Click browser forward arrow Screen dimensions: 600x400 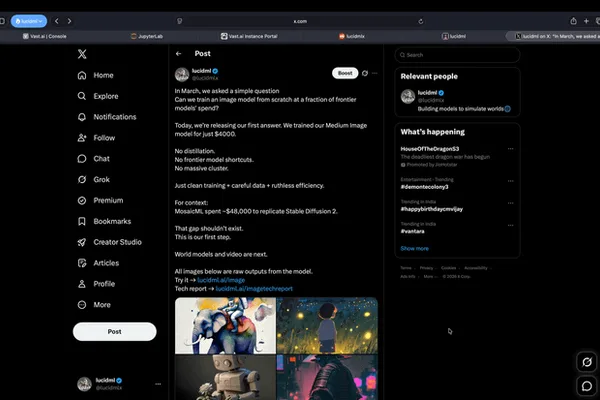[69, 21]
